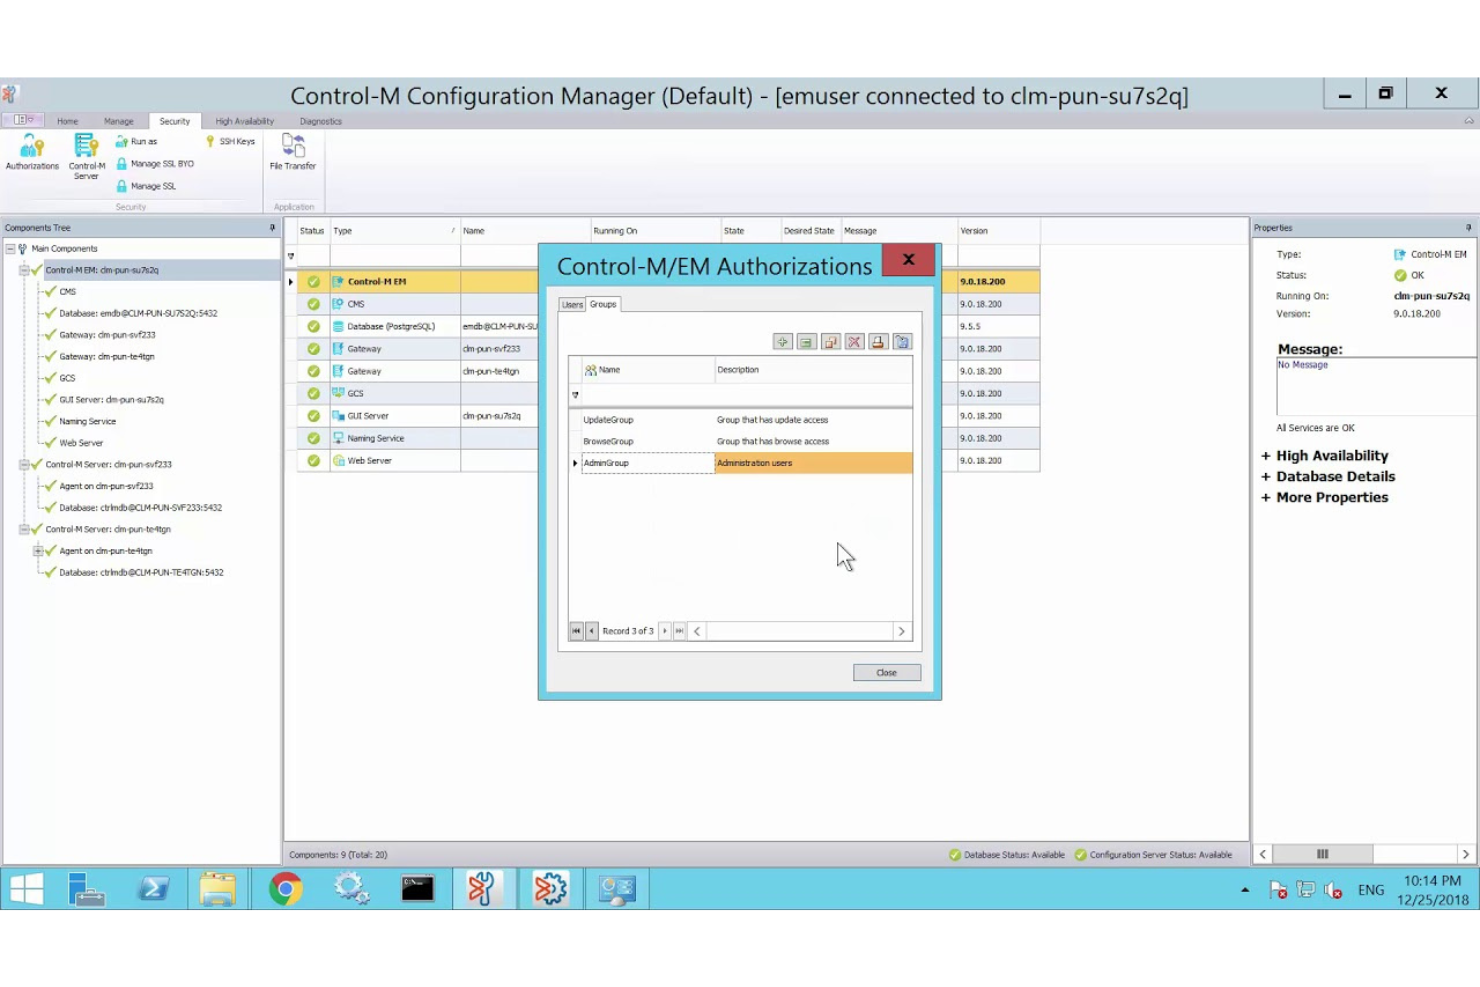
Task: Click the last blue toolbar icon in Authorizations
Action: [x=902, y=342]
